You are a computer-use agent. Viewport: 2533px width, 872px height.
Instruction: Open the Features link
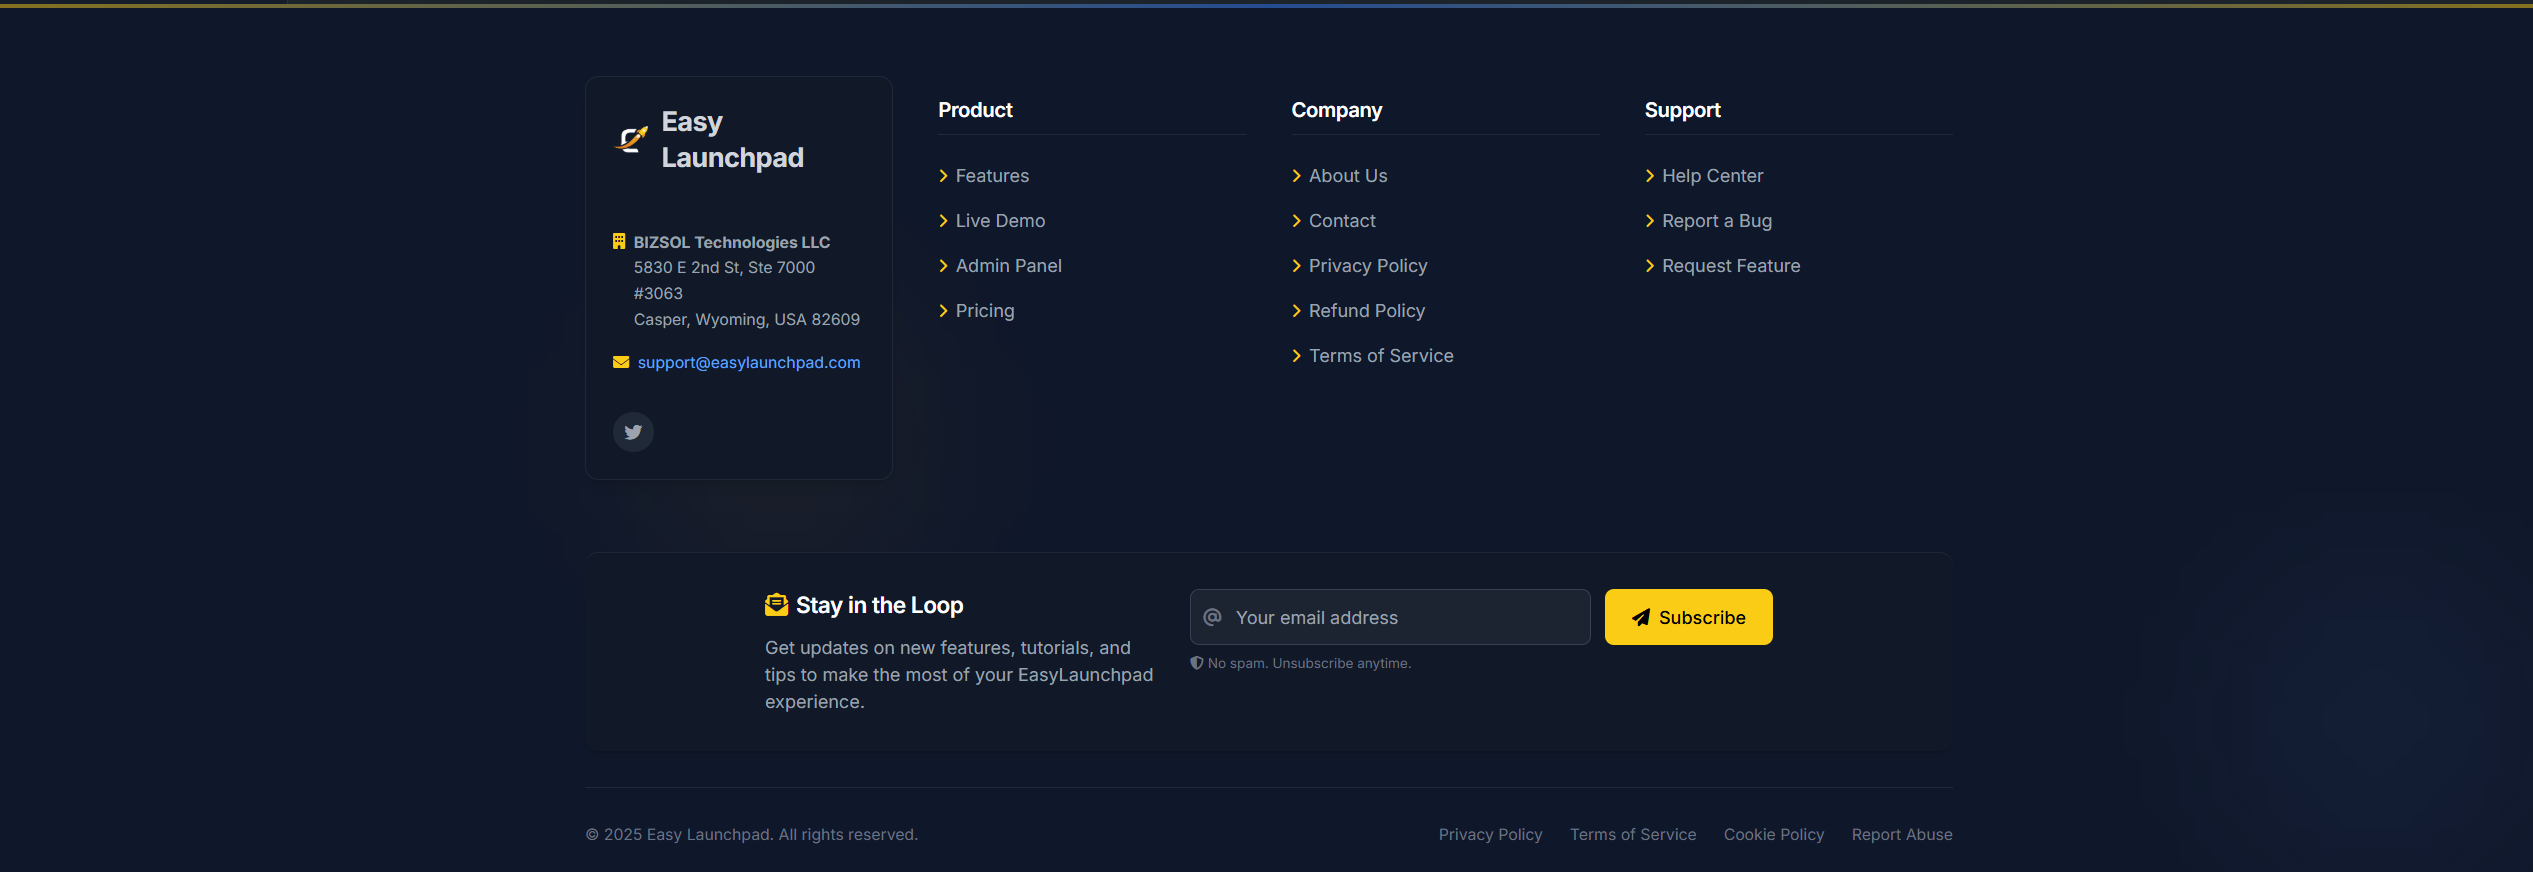pos(992,176)
